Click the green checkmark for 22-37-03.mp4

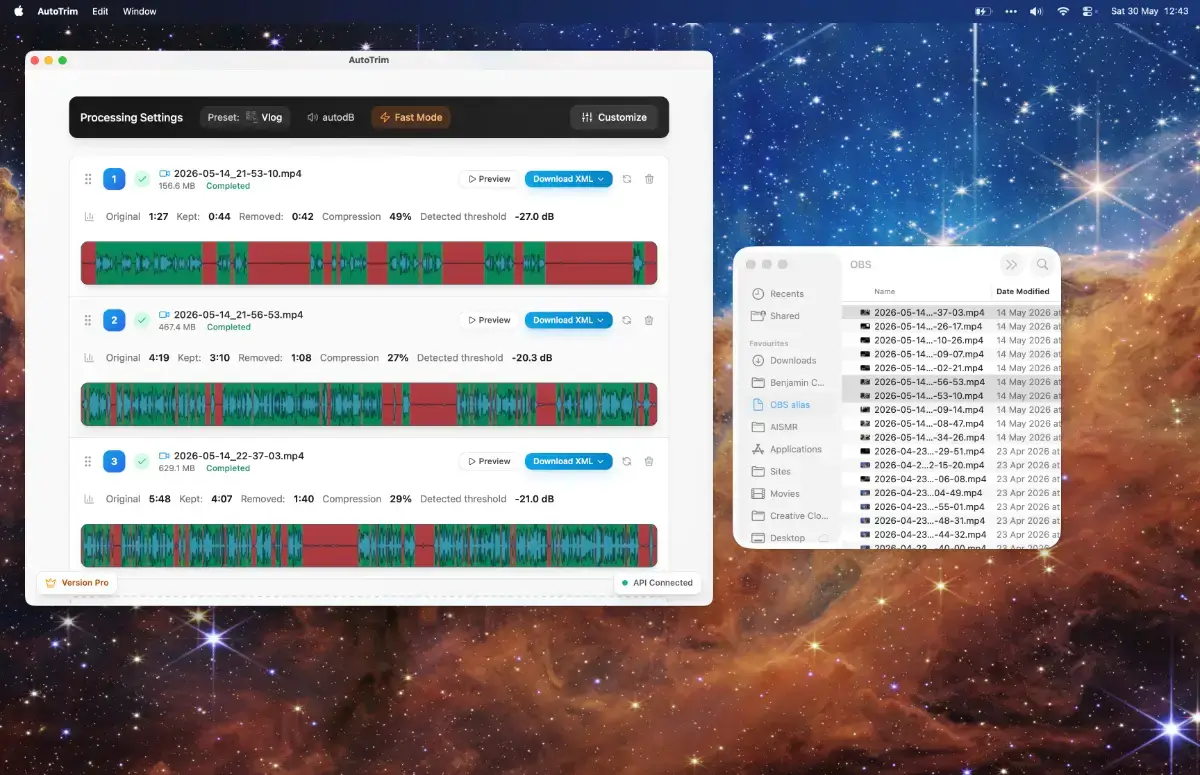[x=142, y=461]
